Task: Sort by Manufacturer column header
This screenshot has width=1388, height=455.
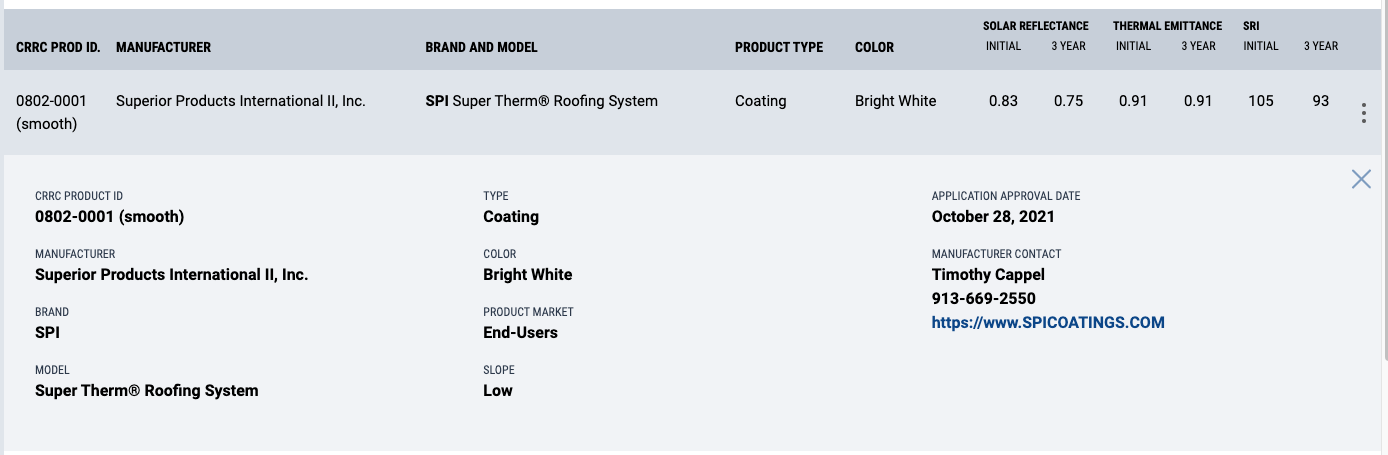Action: pos(163,47)
